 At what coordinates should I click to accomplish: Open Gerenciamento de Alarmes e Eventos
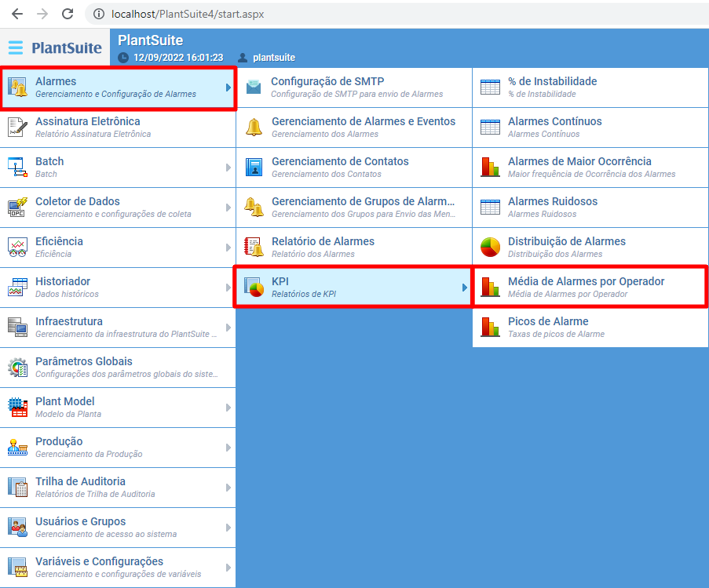pyautogui.click(x=354, y=127)
